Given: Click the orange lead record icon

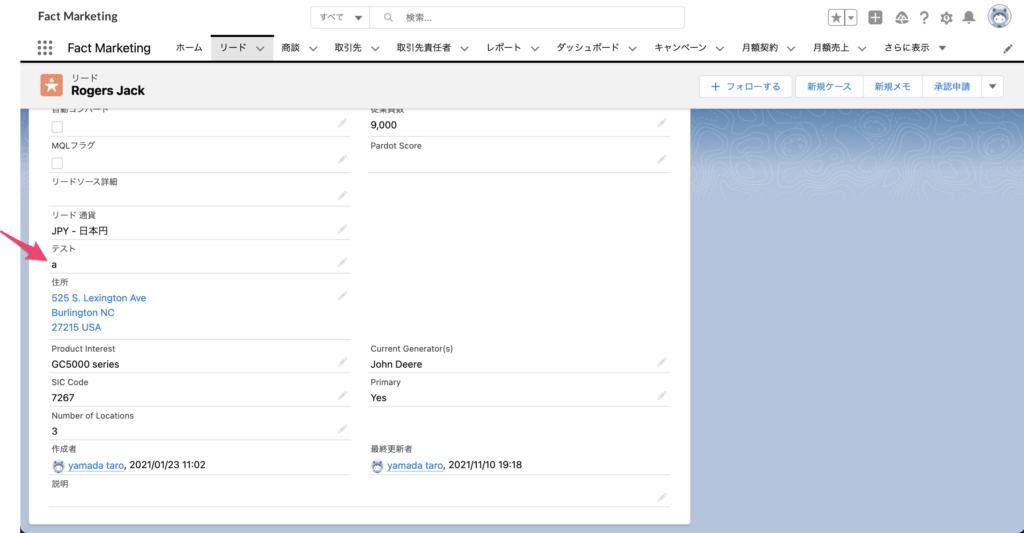Looking at the screenshot, I should point(52,85).
